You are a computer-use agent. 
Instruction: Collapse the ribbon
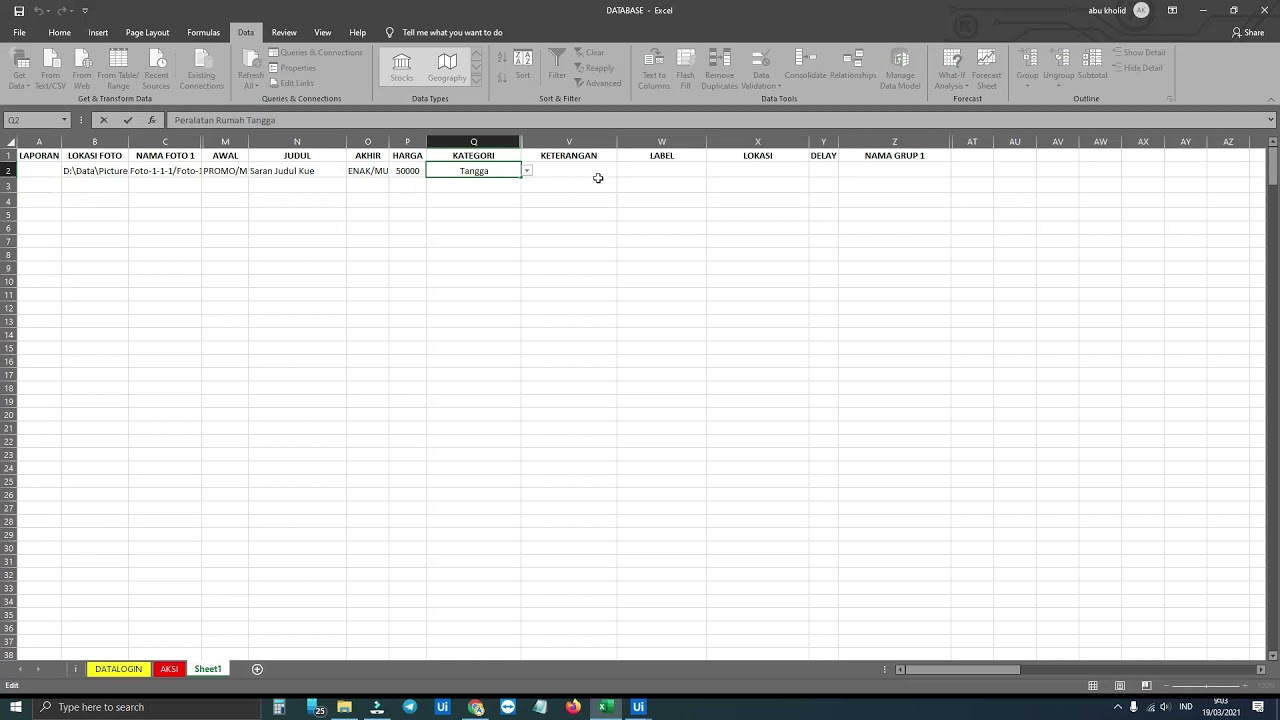tap(1270, 99)
